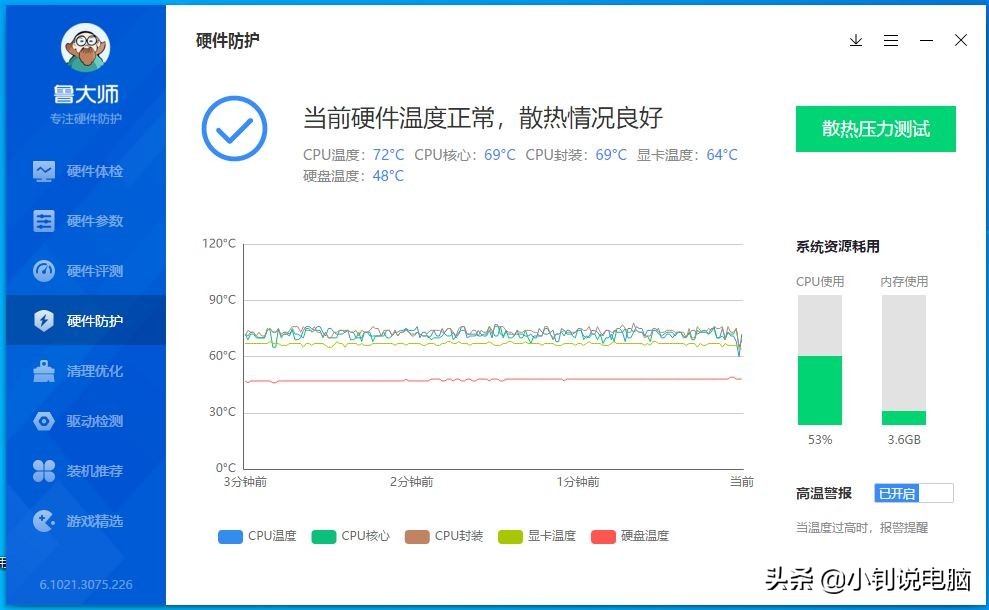Open the hamburger menu icon
Screen dimensions: 989x610
click(x=891, y=40)
